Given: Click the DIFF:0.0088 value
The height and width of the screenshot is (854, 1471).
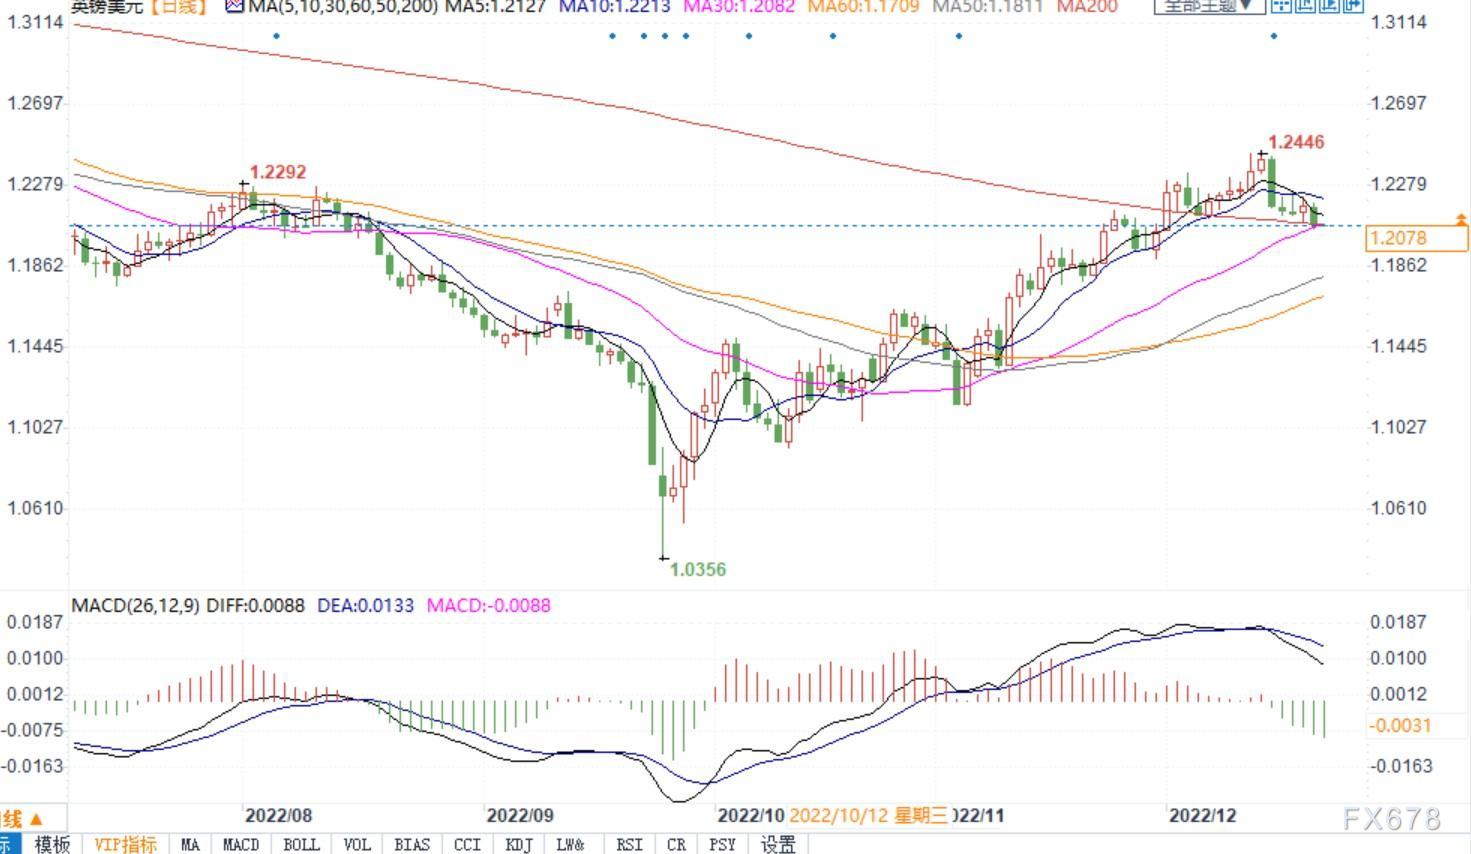Looking at the screenshot, I should pos(255,605).
